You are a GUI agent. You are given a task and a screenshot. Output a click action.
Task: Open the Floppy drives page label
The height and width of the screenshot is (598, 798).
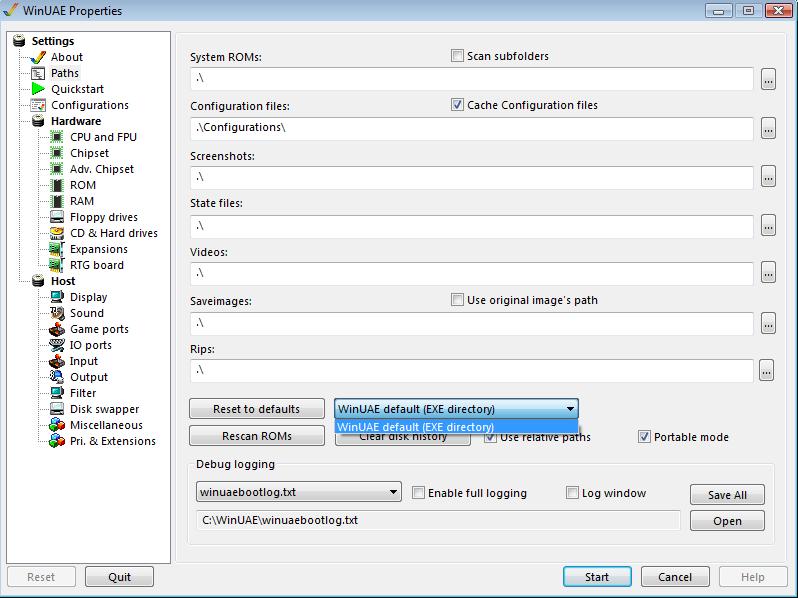104,217
